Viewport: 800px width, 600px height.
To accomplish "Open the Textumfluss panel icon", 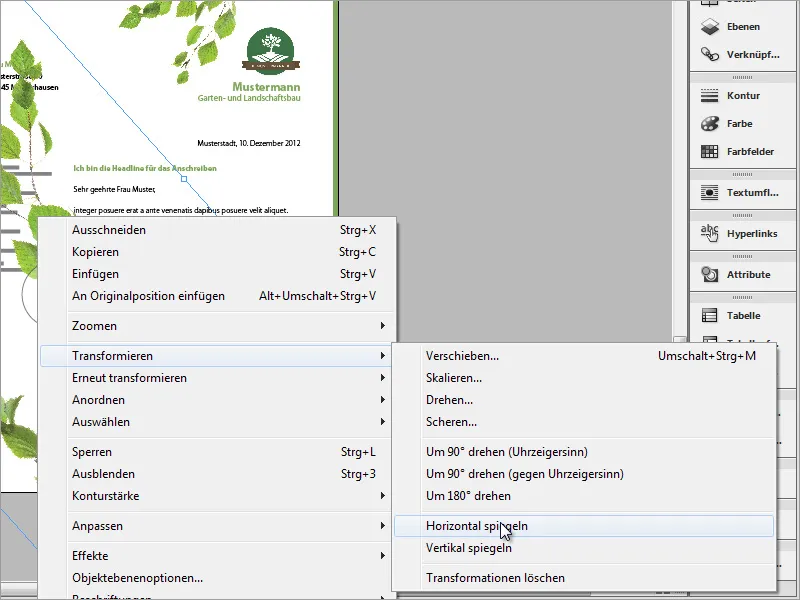I will pos(710,192).
